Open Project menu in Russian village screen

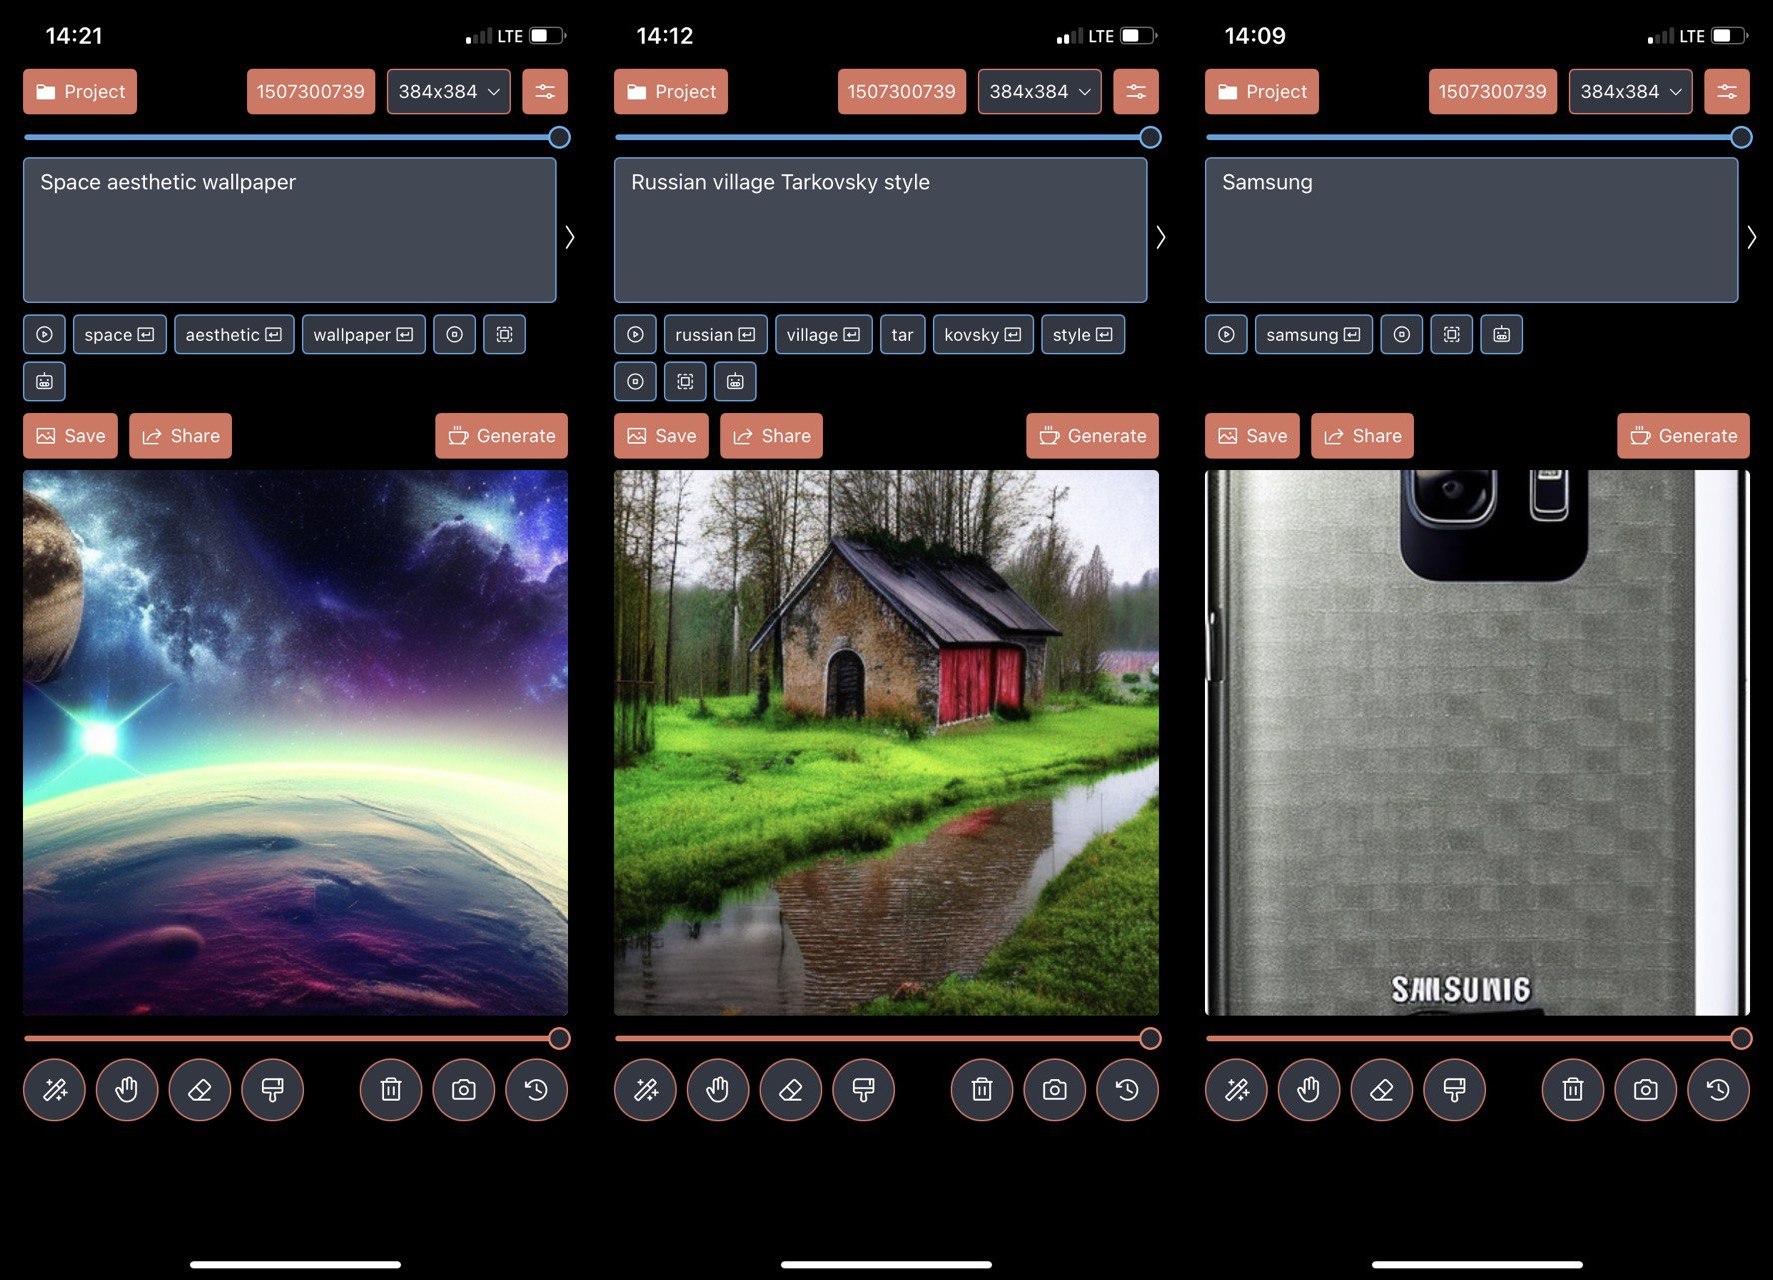[671, 92]
